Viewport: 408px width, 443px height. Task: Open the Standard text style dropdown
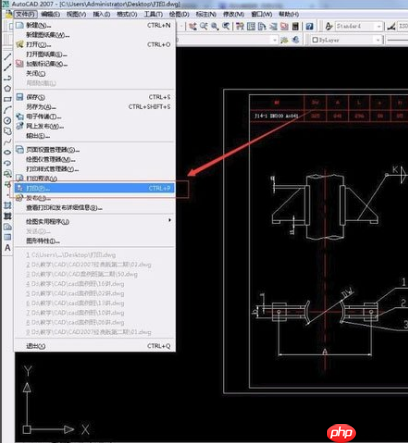(359, 26)
